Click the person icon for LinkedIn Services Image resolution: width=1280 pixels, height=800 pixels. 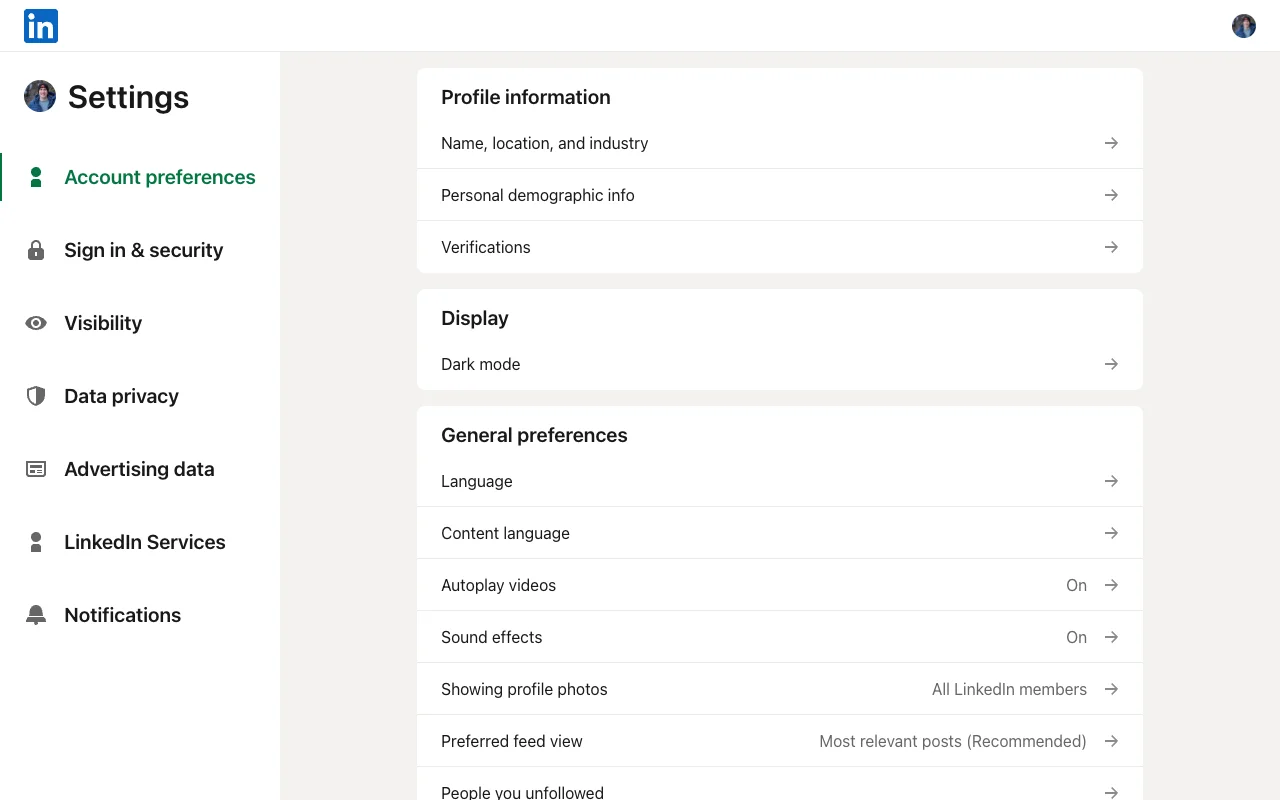tap(36, 542)
